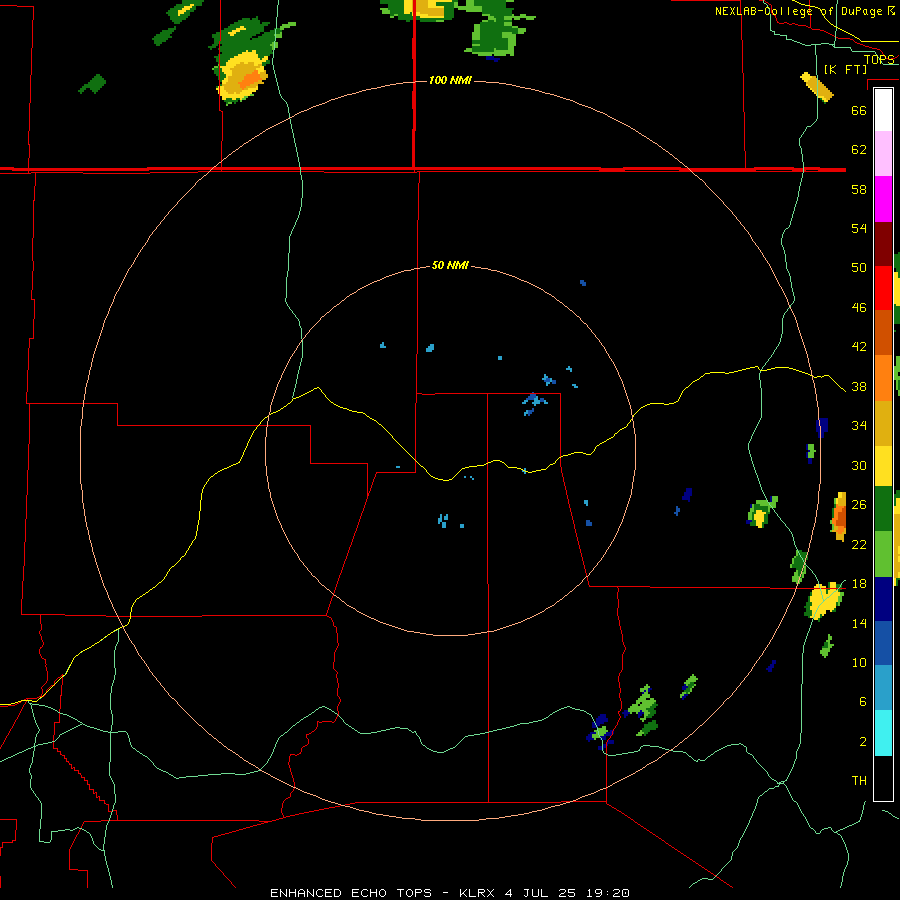Select the dark orange 42 kft legend swatch
The width and height of the screenshot is (900, 900).
(883, 332)
